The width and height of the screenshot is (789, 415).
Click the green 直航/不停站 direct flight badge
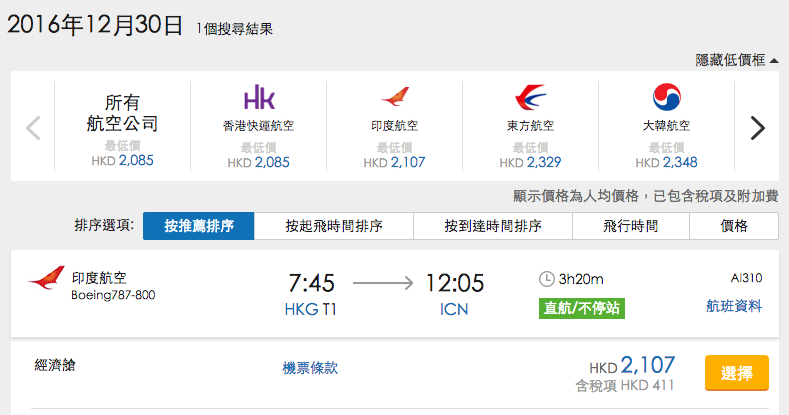(x=582, y=308)
